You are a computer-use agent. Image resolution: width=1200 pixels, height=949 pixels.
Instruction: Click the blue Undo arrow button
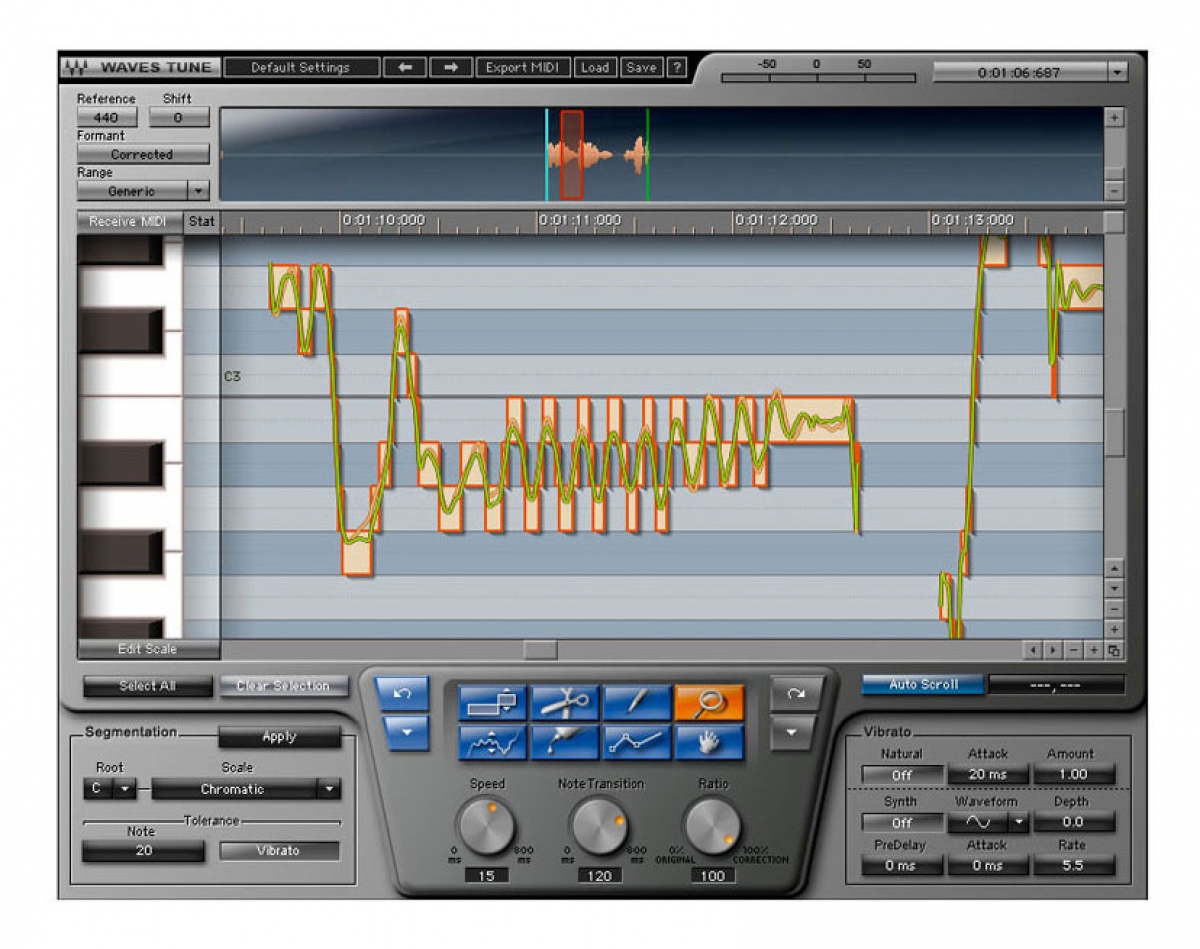coord(402,693)
